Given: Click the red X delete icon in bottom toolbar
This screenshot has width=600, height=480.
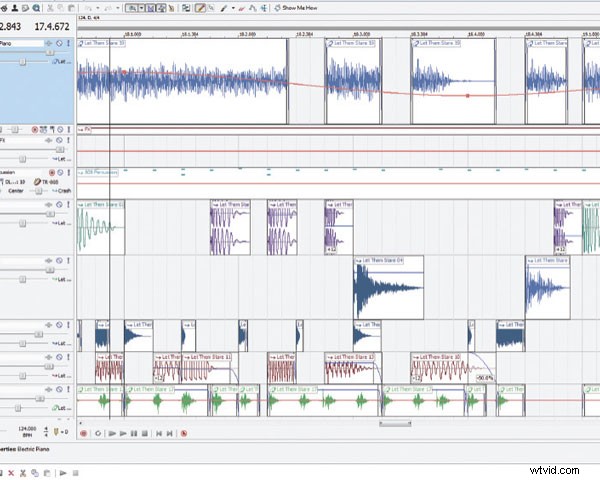Looking at the screenshot, I should click(x=11, y=473).
